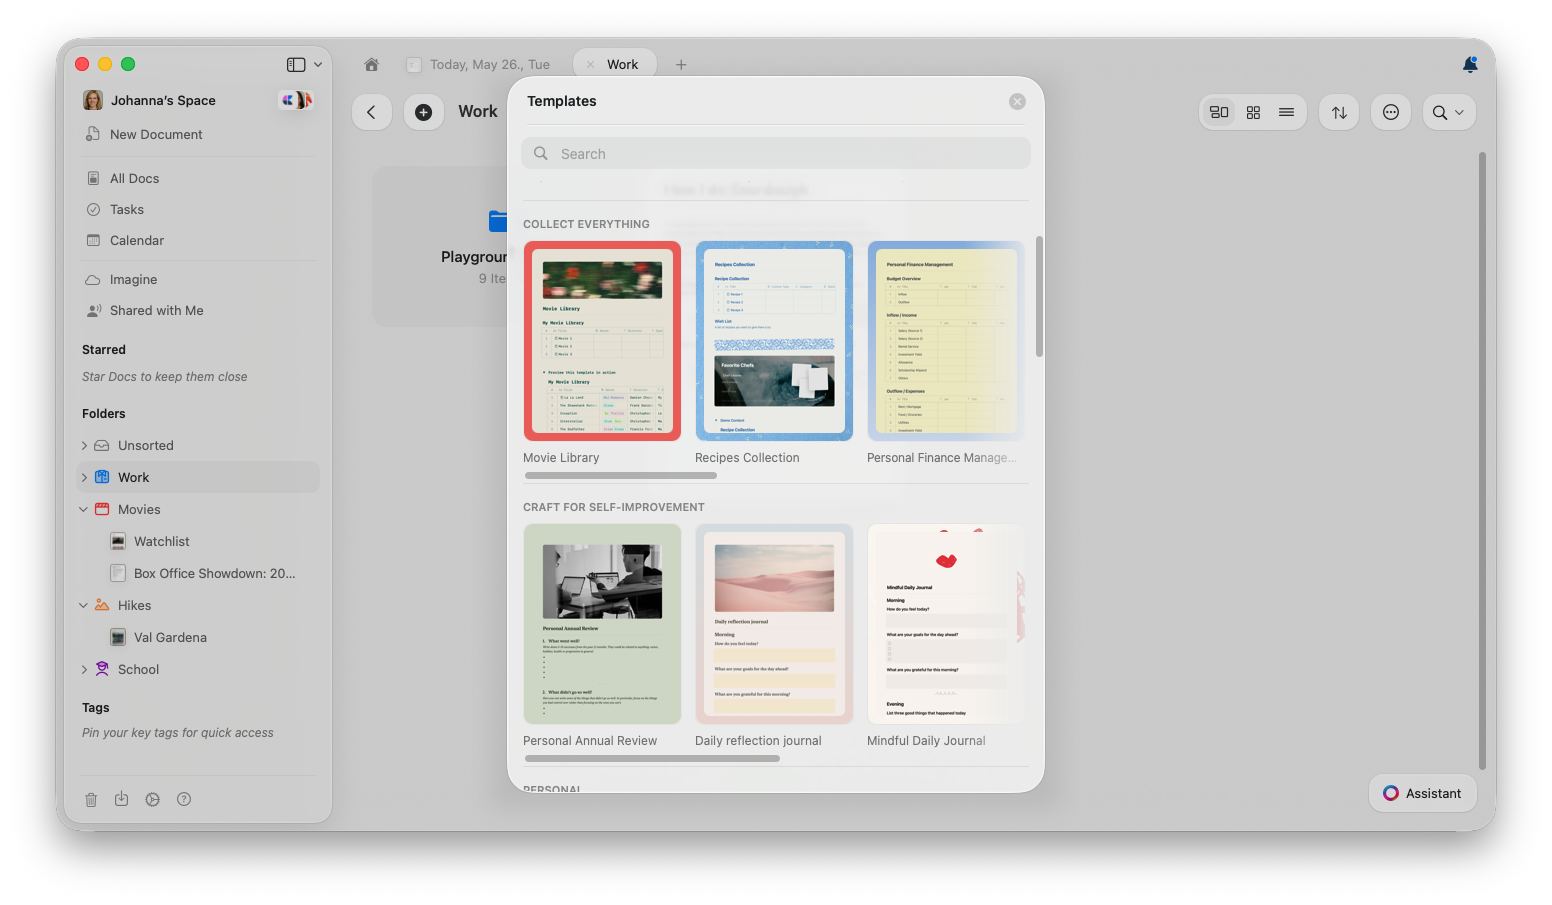Image resolution: width=1552 pixels, height=905 pixels.
Task: Choose the Personal Annual Review template
Action: [602, 624]
